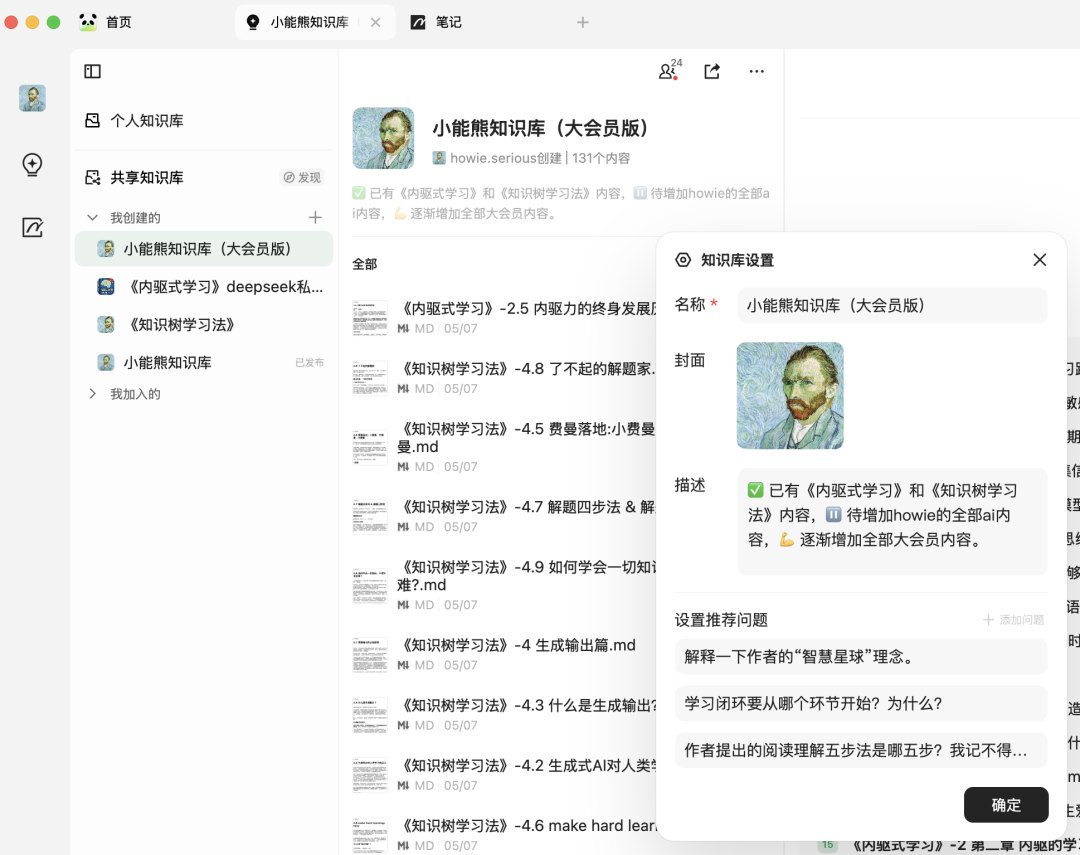Click the 共享知识库 icon
This screenshot has width=1080, height=855.
(92, 177)
